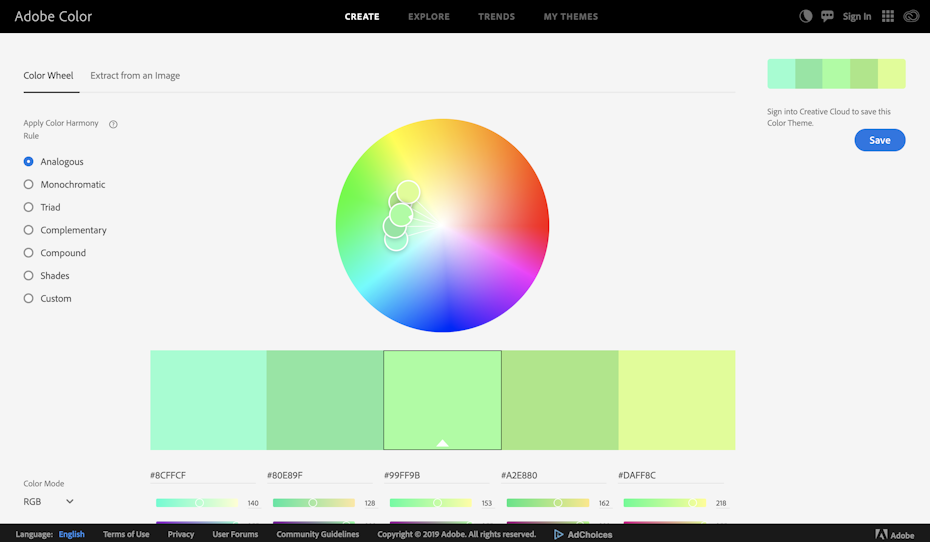Open the Terms of Use link

coord(126,534)
